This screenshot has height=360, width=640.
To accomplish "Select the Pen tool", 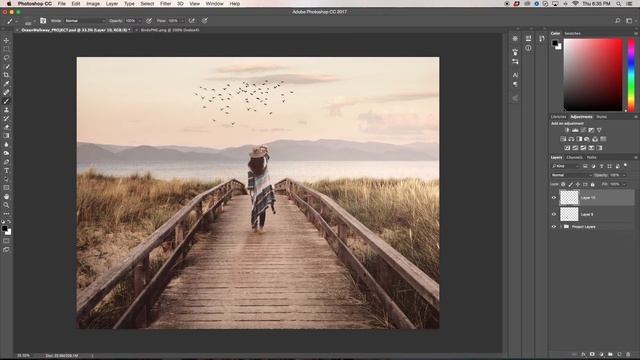I will [x=6, y=162].
